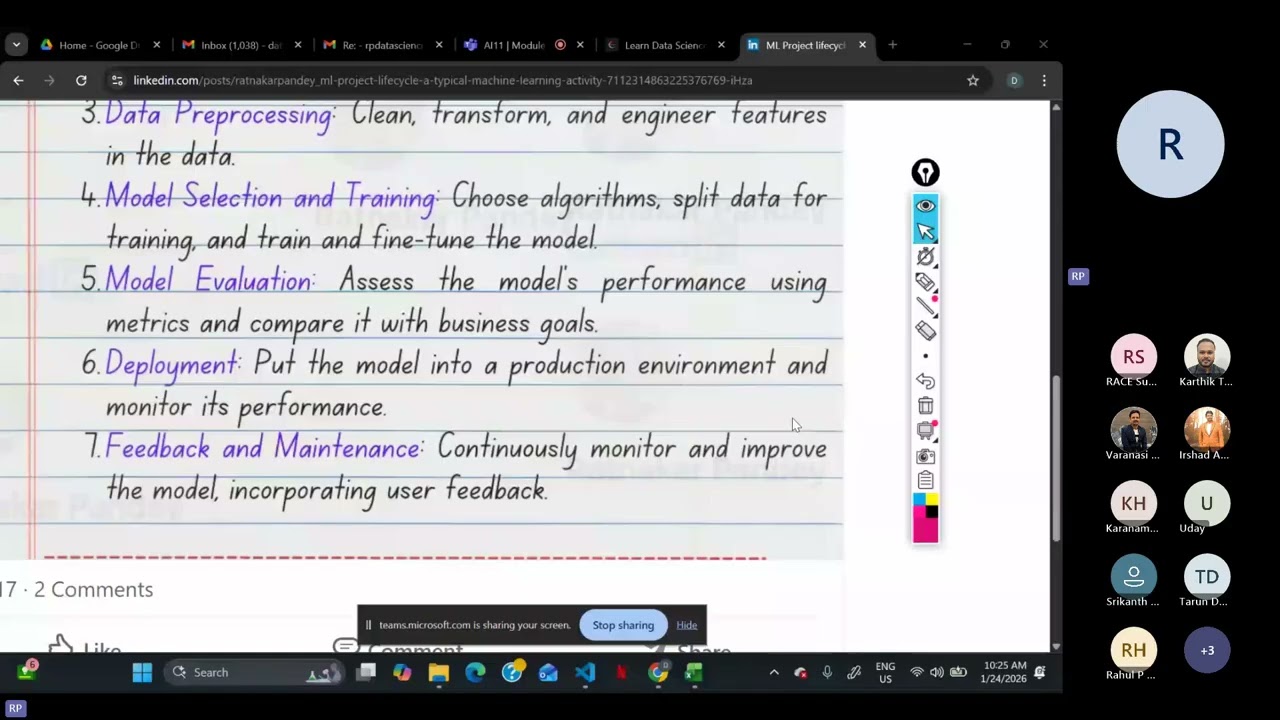The width and height of the screenshot is (1280, 720).
Task: Select participant Irshad A... video tile
Action: click(1207, 430)
